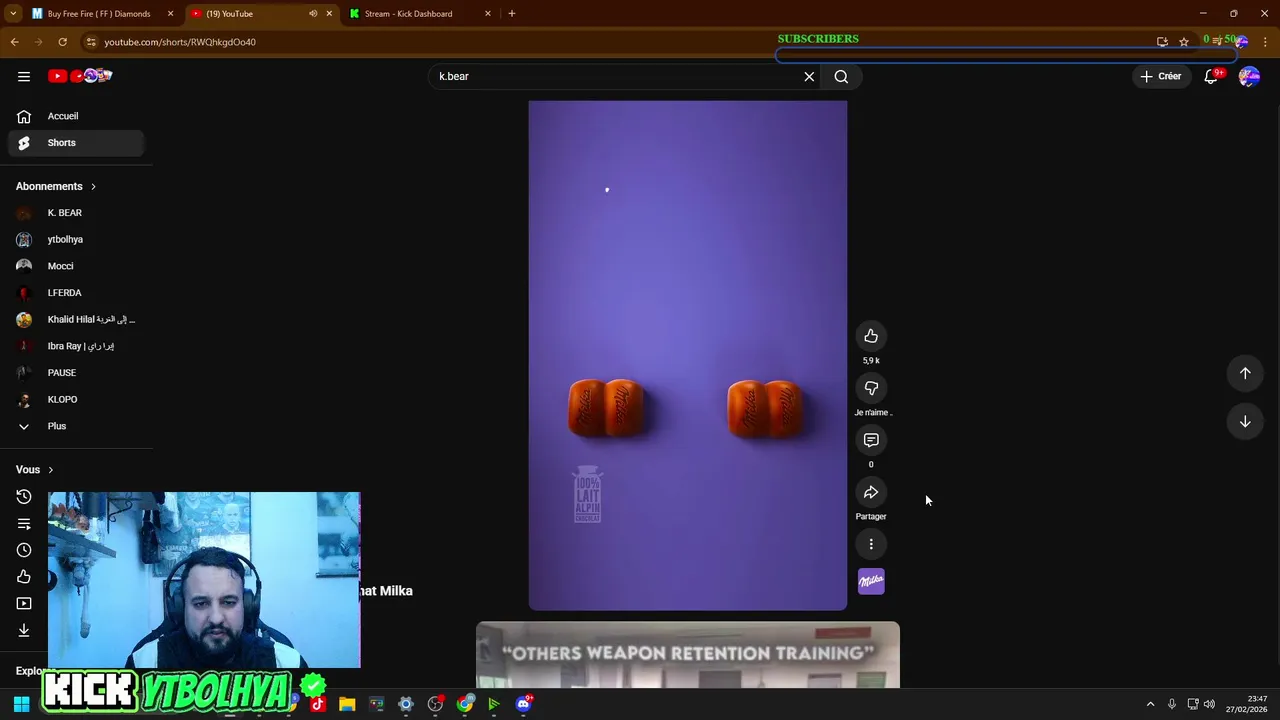The width and height of the screenshot is (1280, 720).
Task: Open Watch Later clock icon
Action: click(x=24, y=550)
